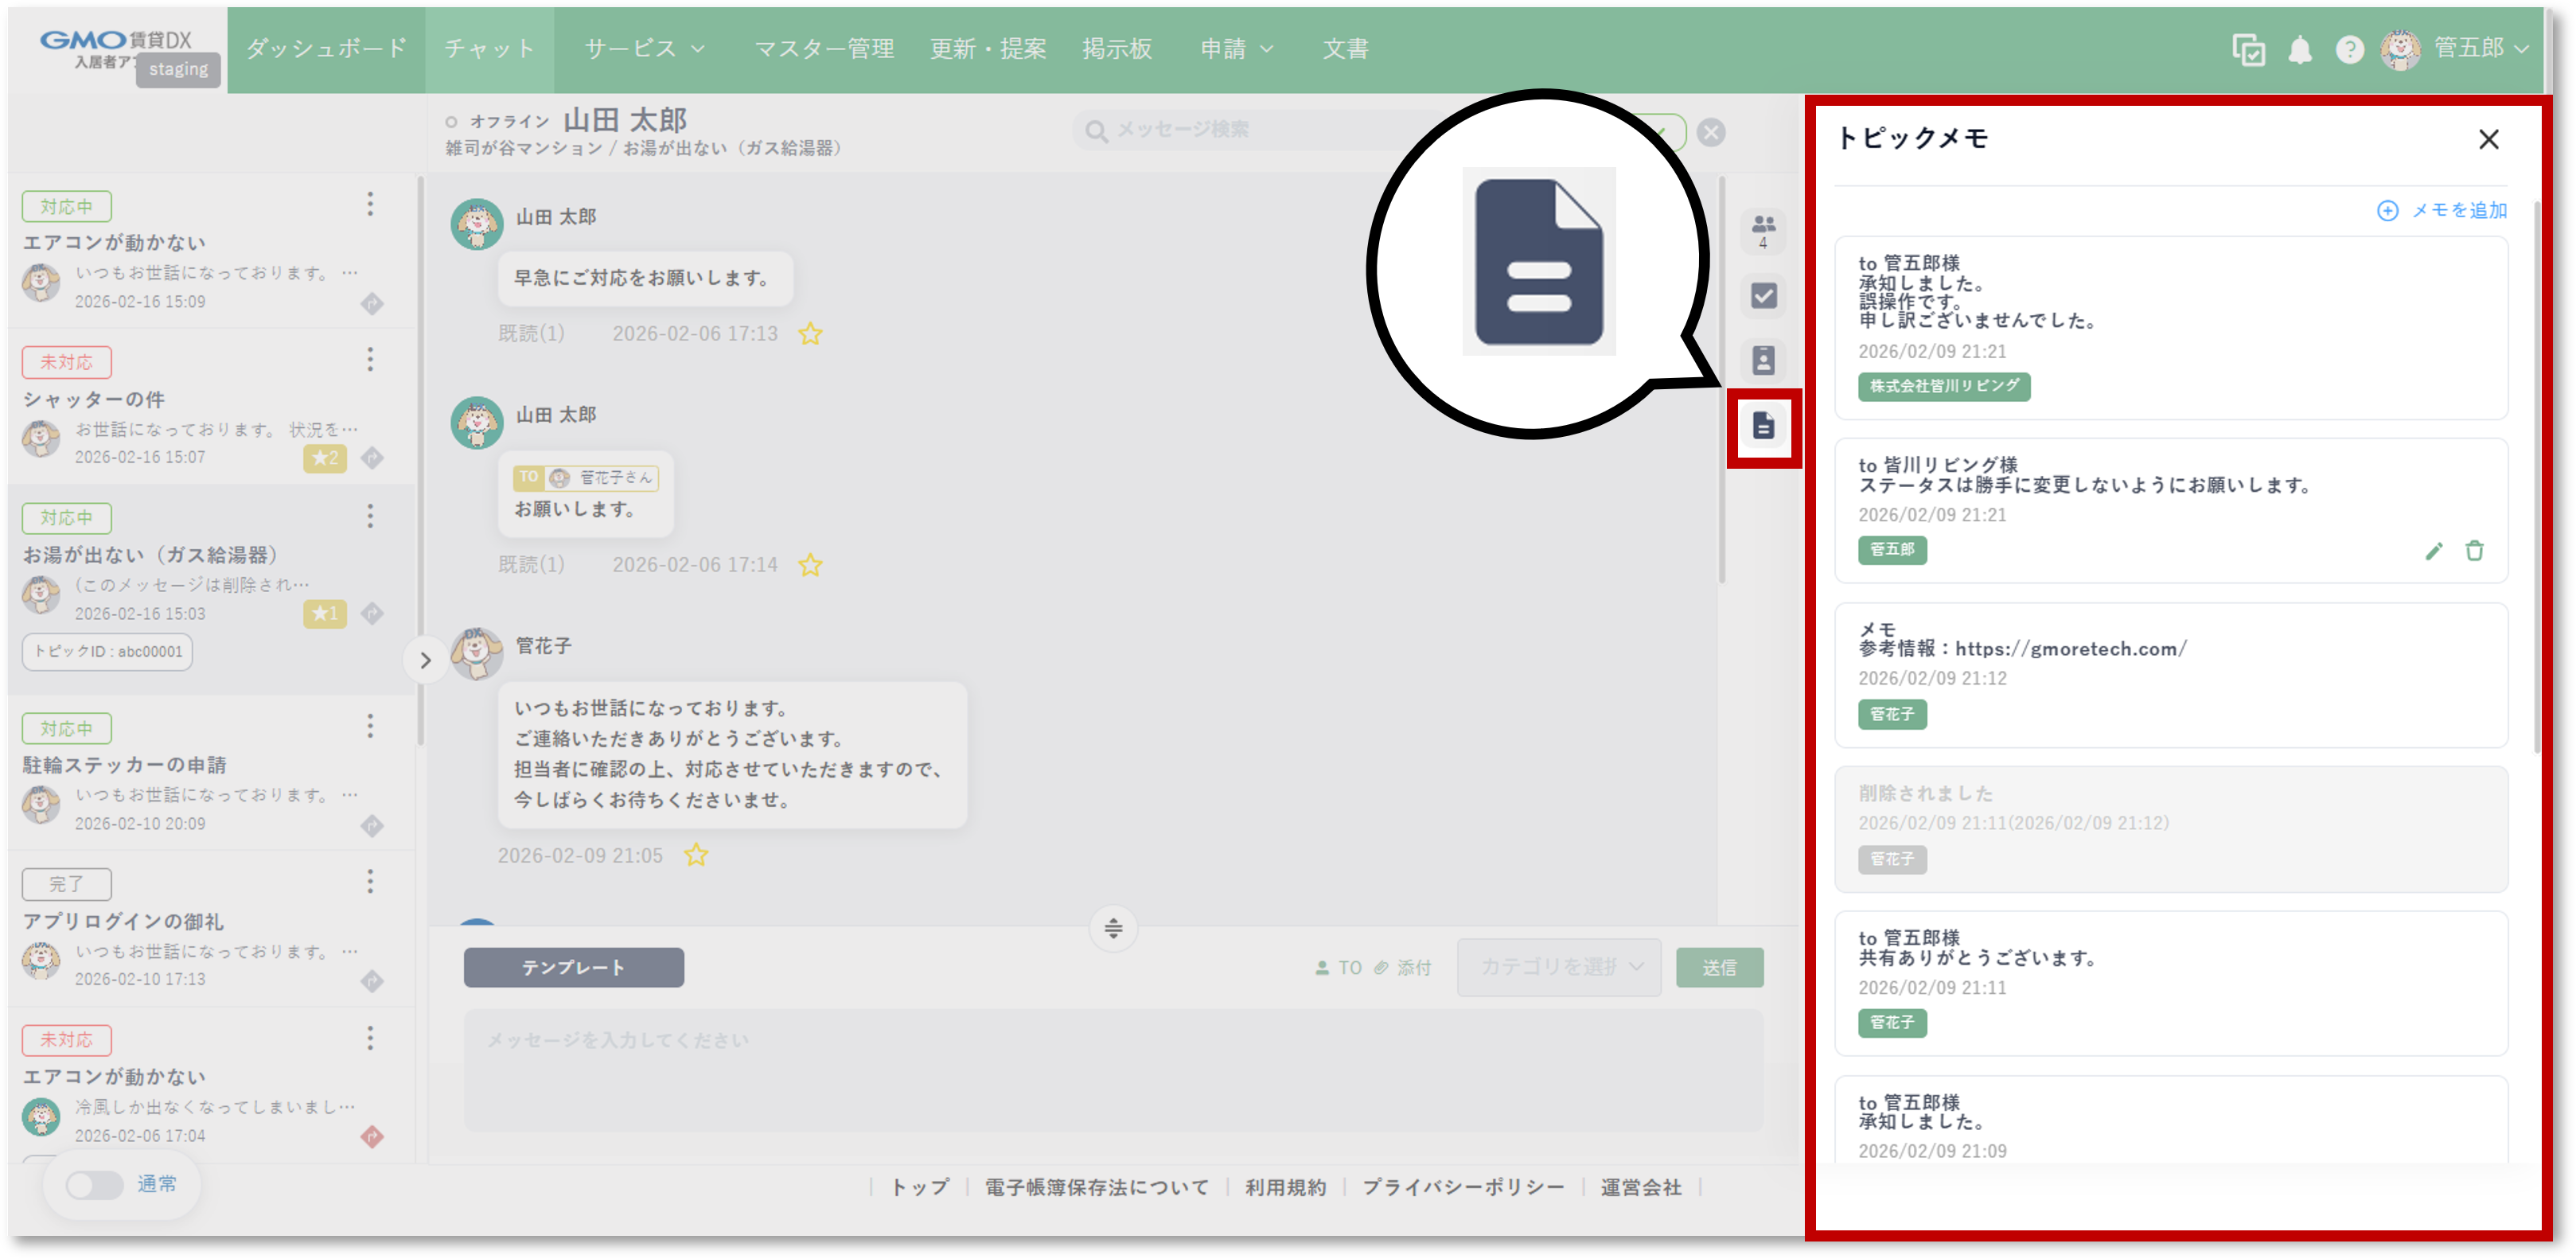Star the message sent at 2026-02-06 17:13
The image size is (2576, 1259).
(810, 334)
